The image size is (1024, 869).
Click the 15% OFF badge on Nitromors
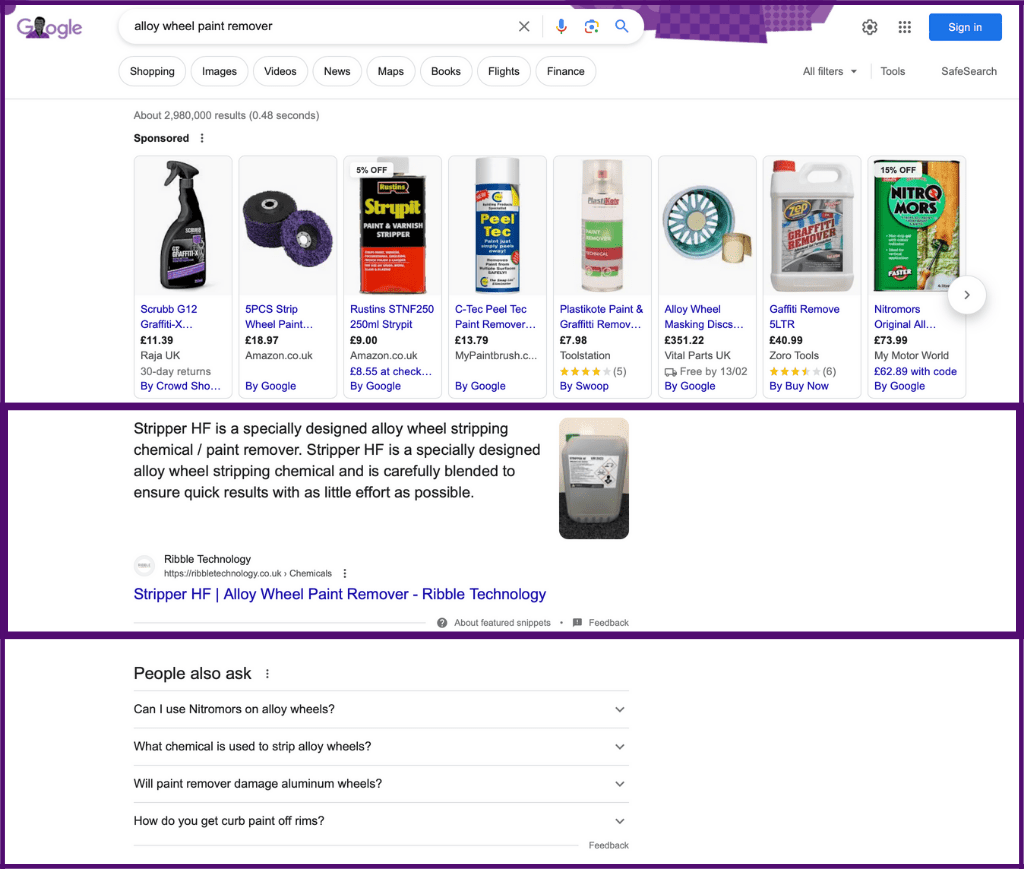pyautogui.click(x=898, y=170)
